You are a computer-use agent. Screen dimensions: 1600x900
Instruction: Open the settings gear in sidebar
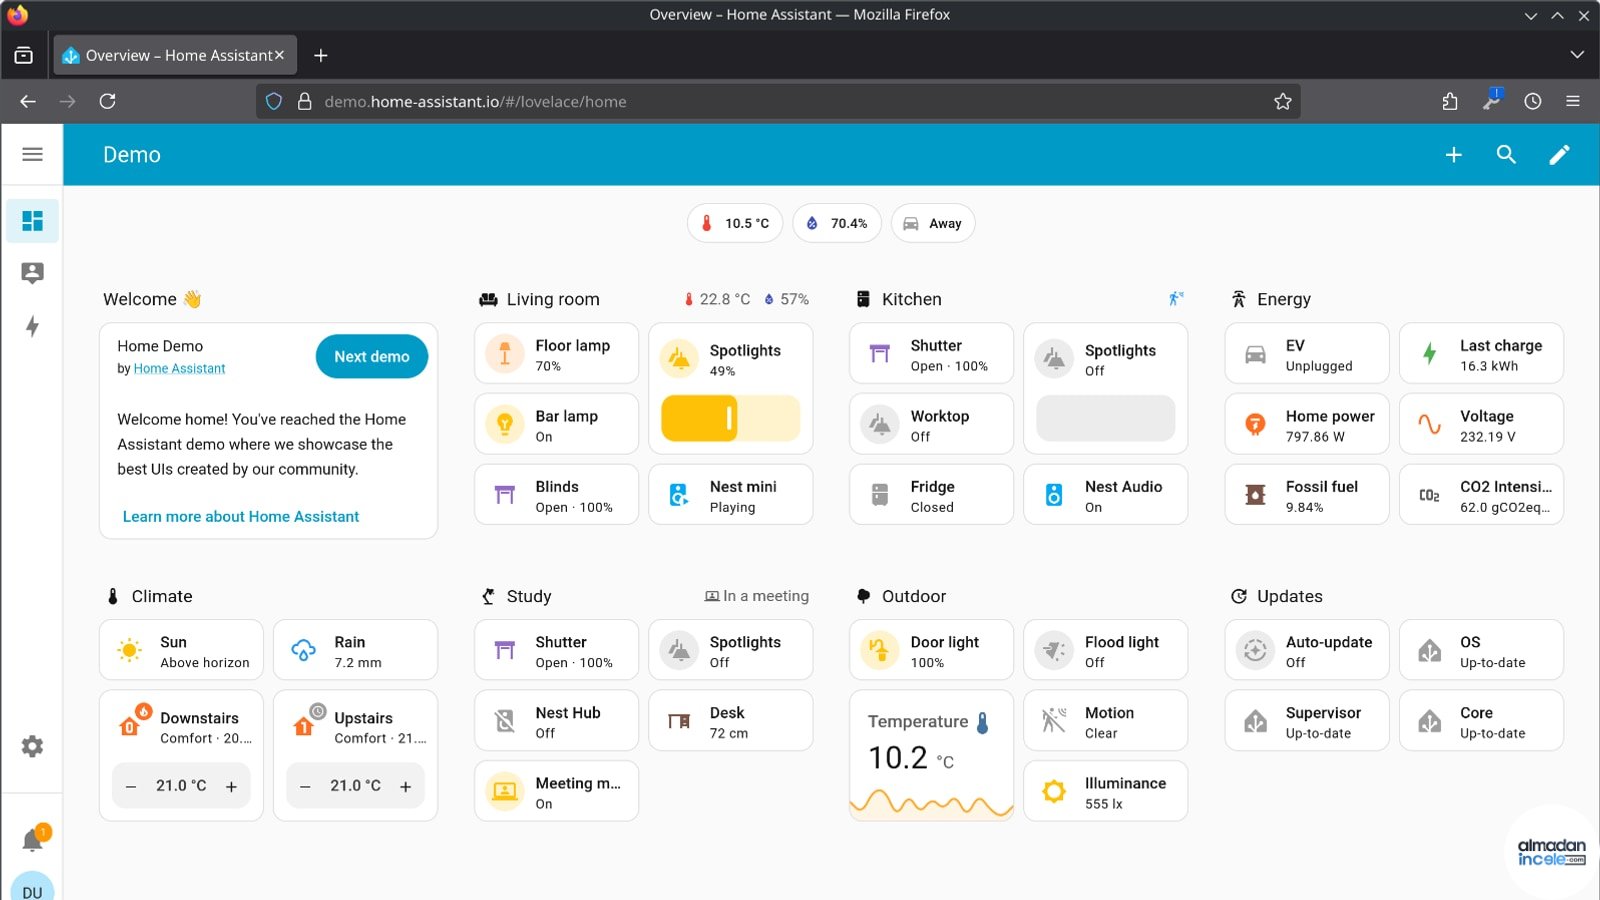(x=32, y=746)
